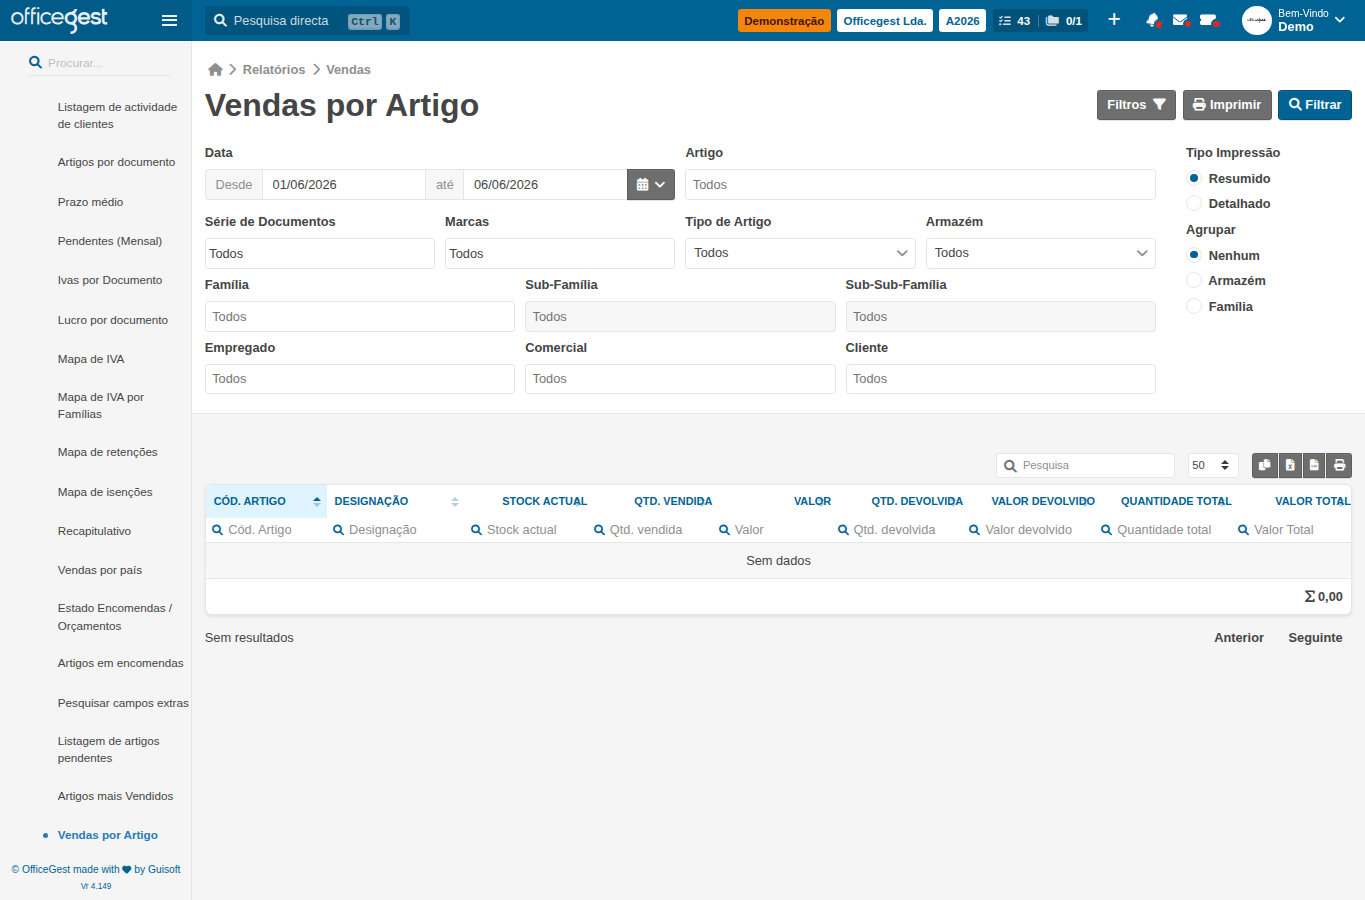The height and width of the screenshot is (900, 1365).
Task: Click the A2026 year button
Action: 963,20
